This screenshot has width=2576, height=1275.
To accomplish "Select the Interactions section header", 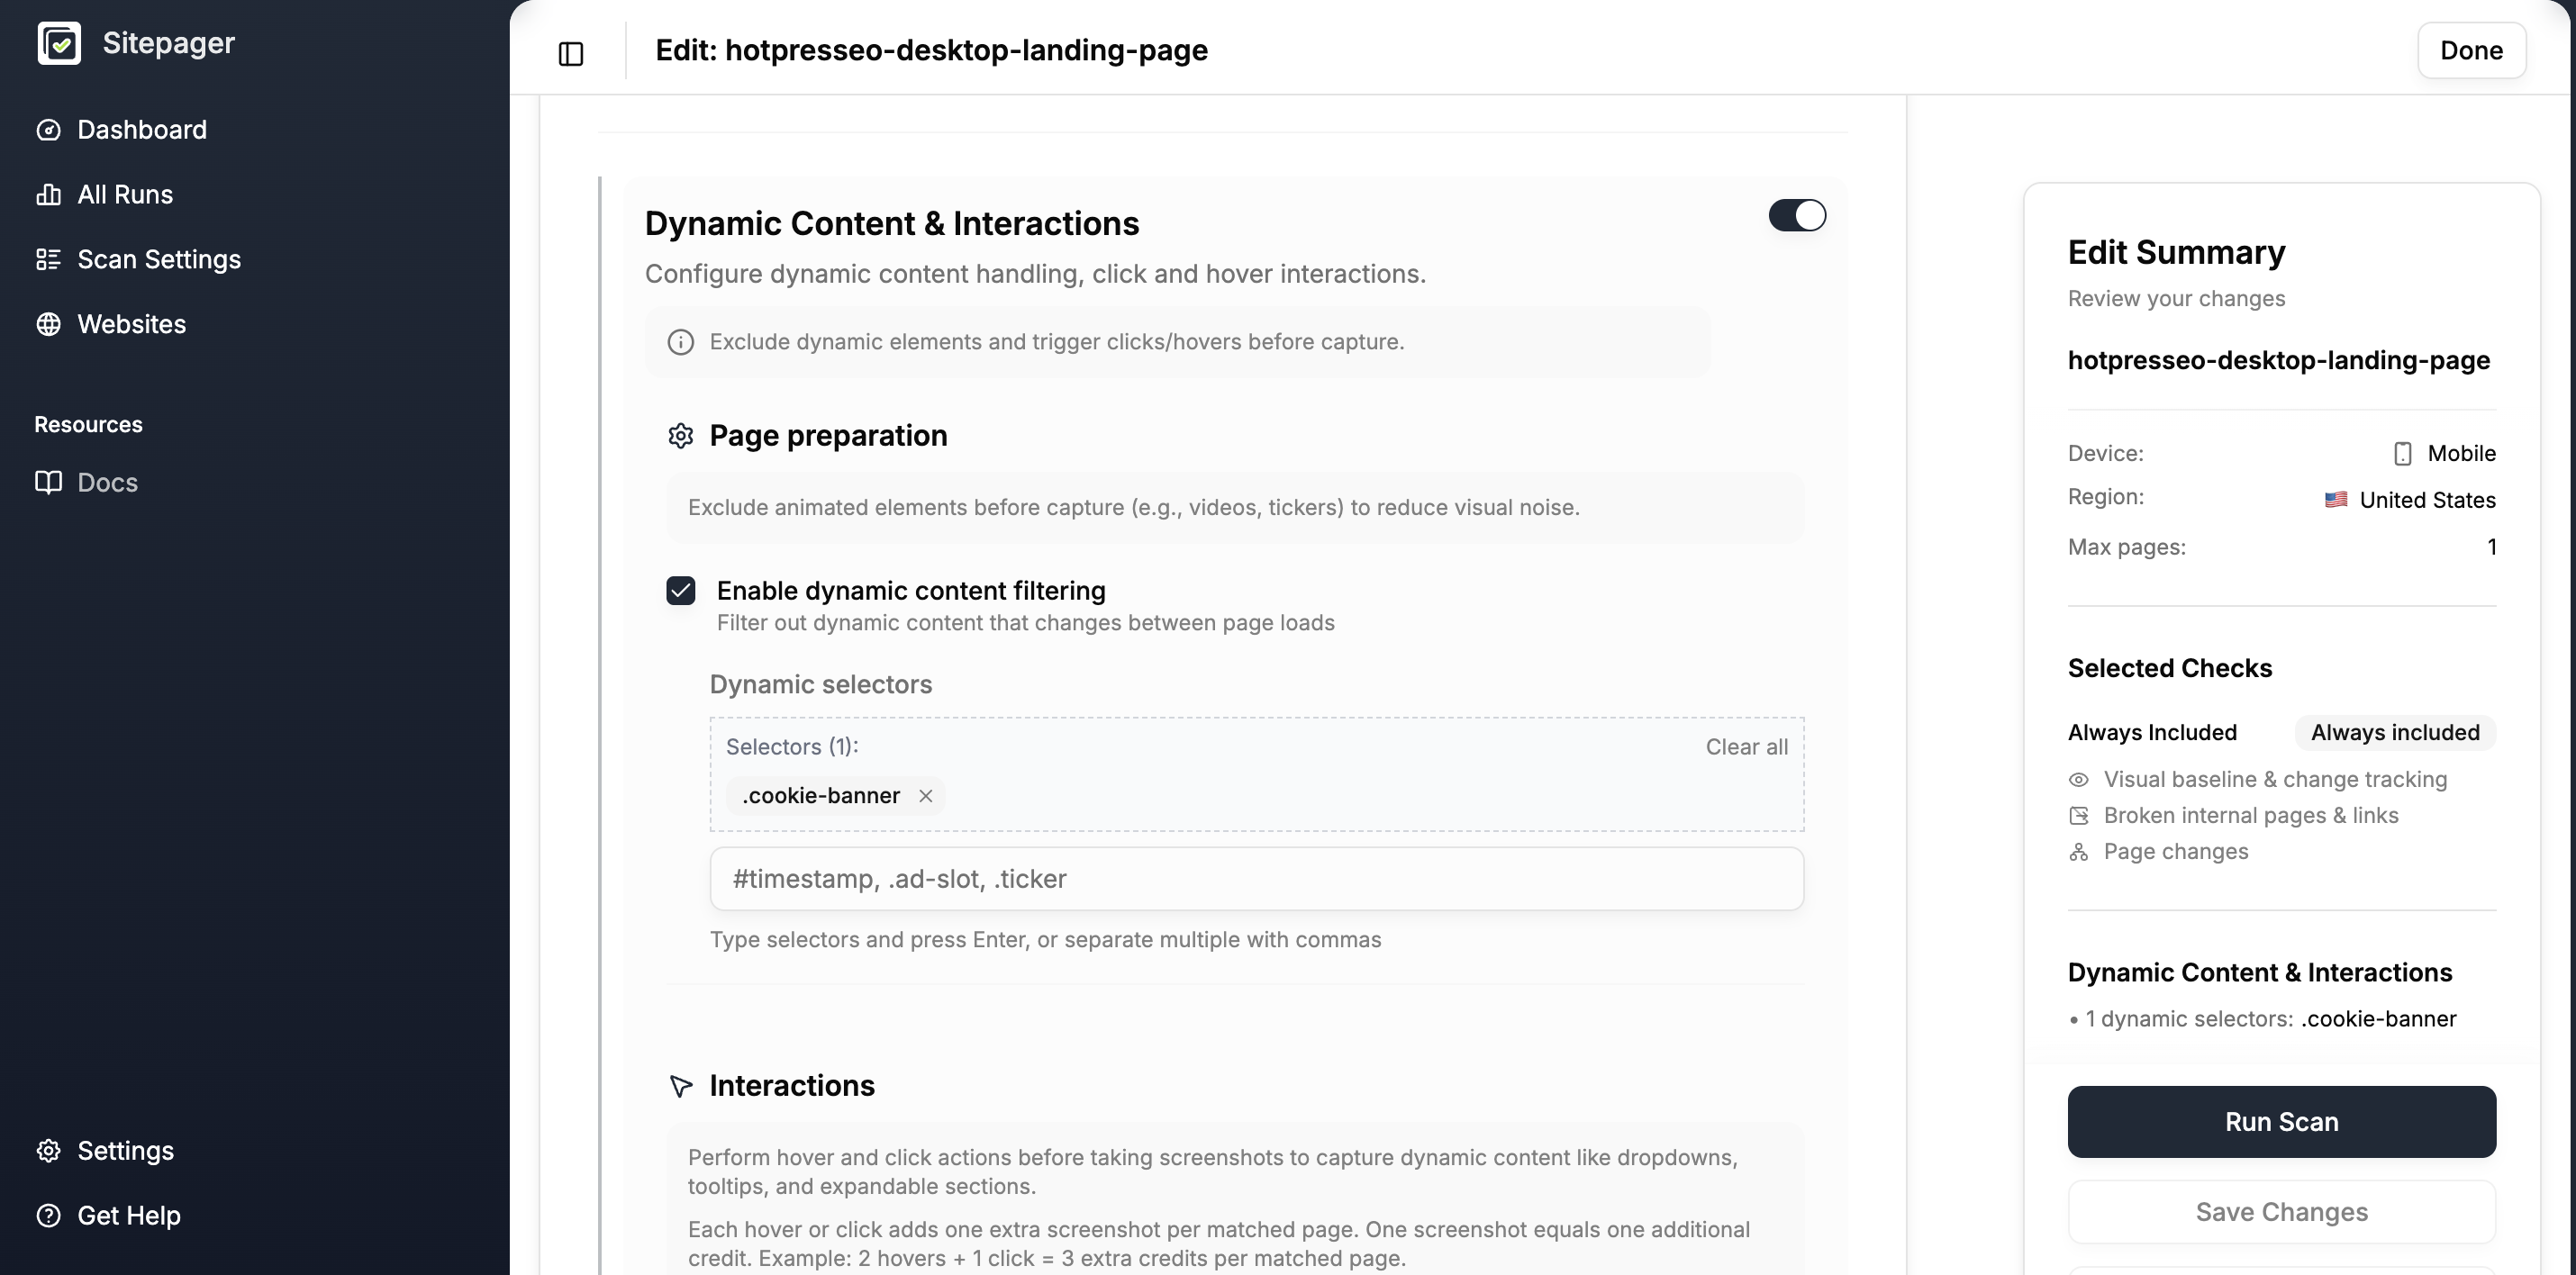I will click(x=791, y=1086).
